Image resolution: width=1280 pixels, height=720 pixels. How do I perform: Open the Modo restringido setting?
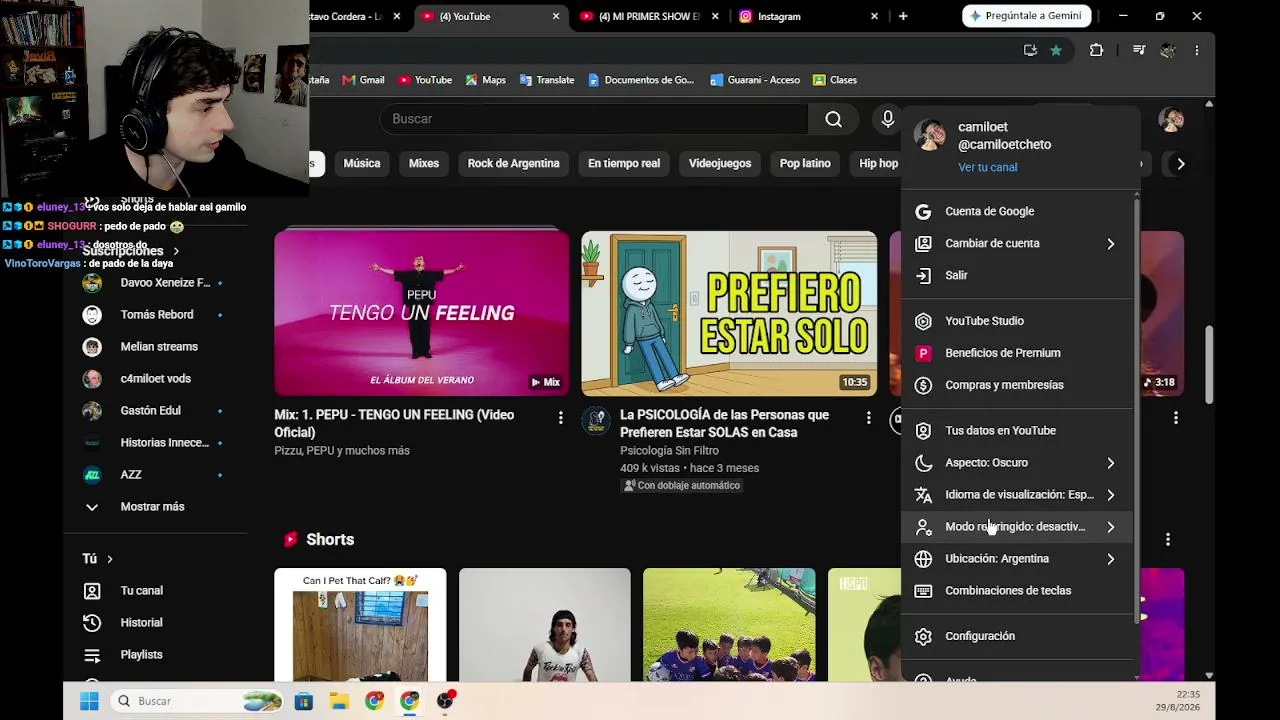point(1017,527)
